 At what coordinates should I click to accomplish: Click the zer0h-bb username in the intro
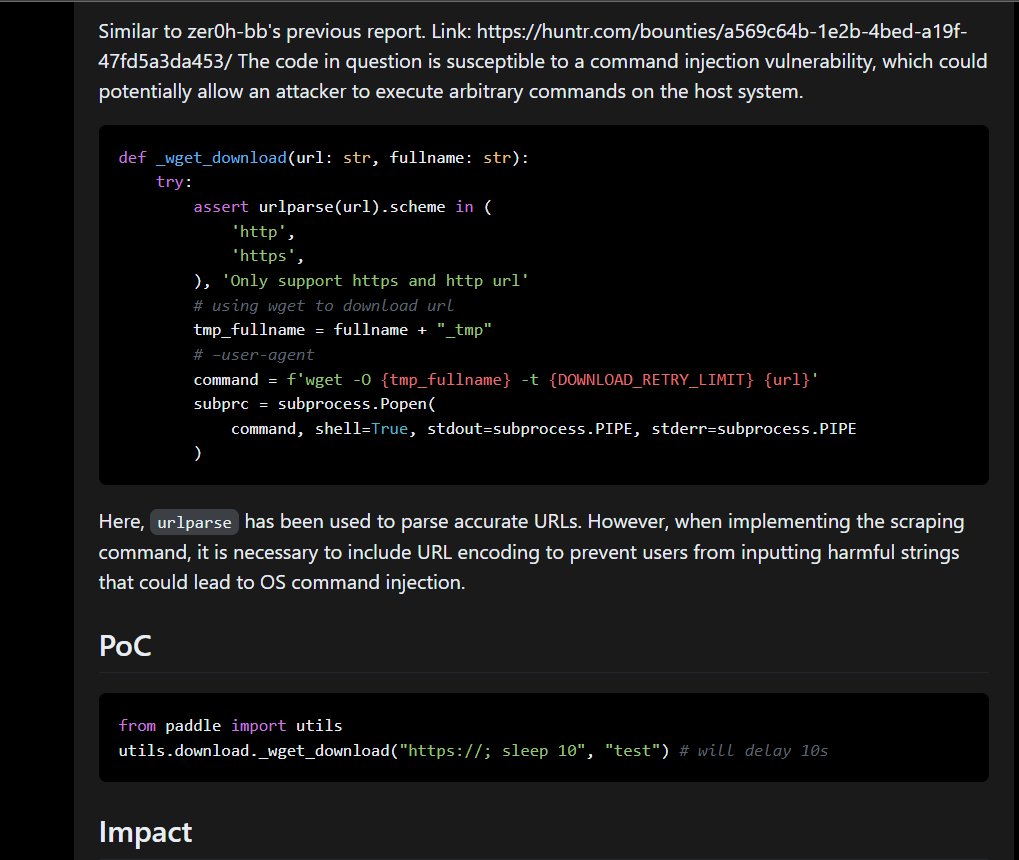tap(208, 32)
